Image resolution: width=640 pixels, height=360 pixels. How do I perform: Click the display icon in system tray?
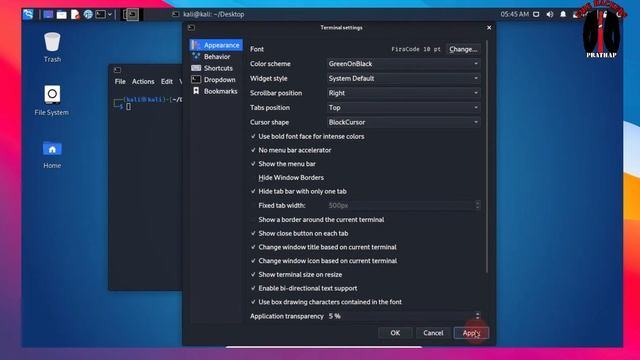pos(536,14)
